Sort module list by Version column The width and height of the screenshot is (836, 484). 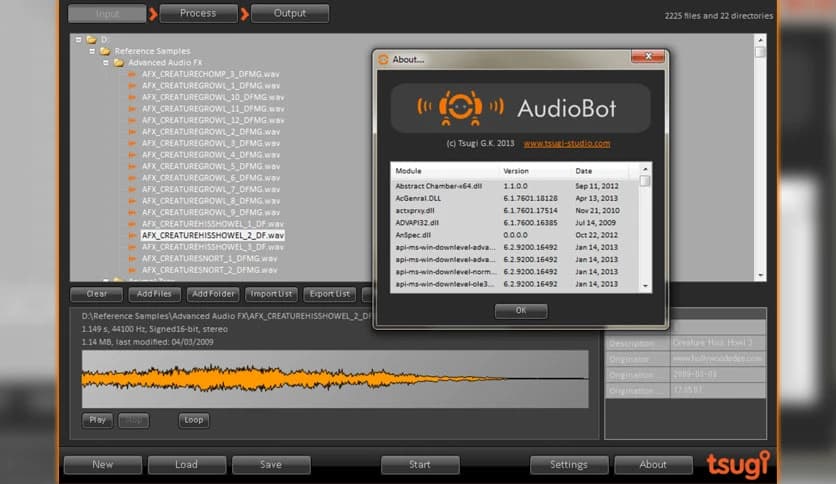coord(535,171)
